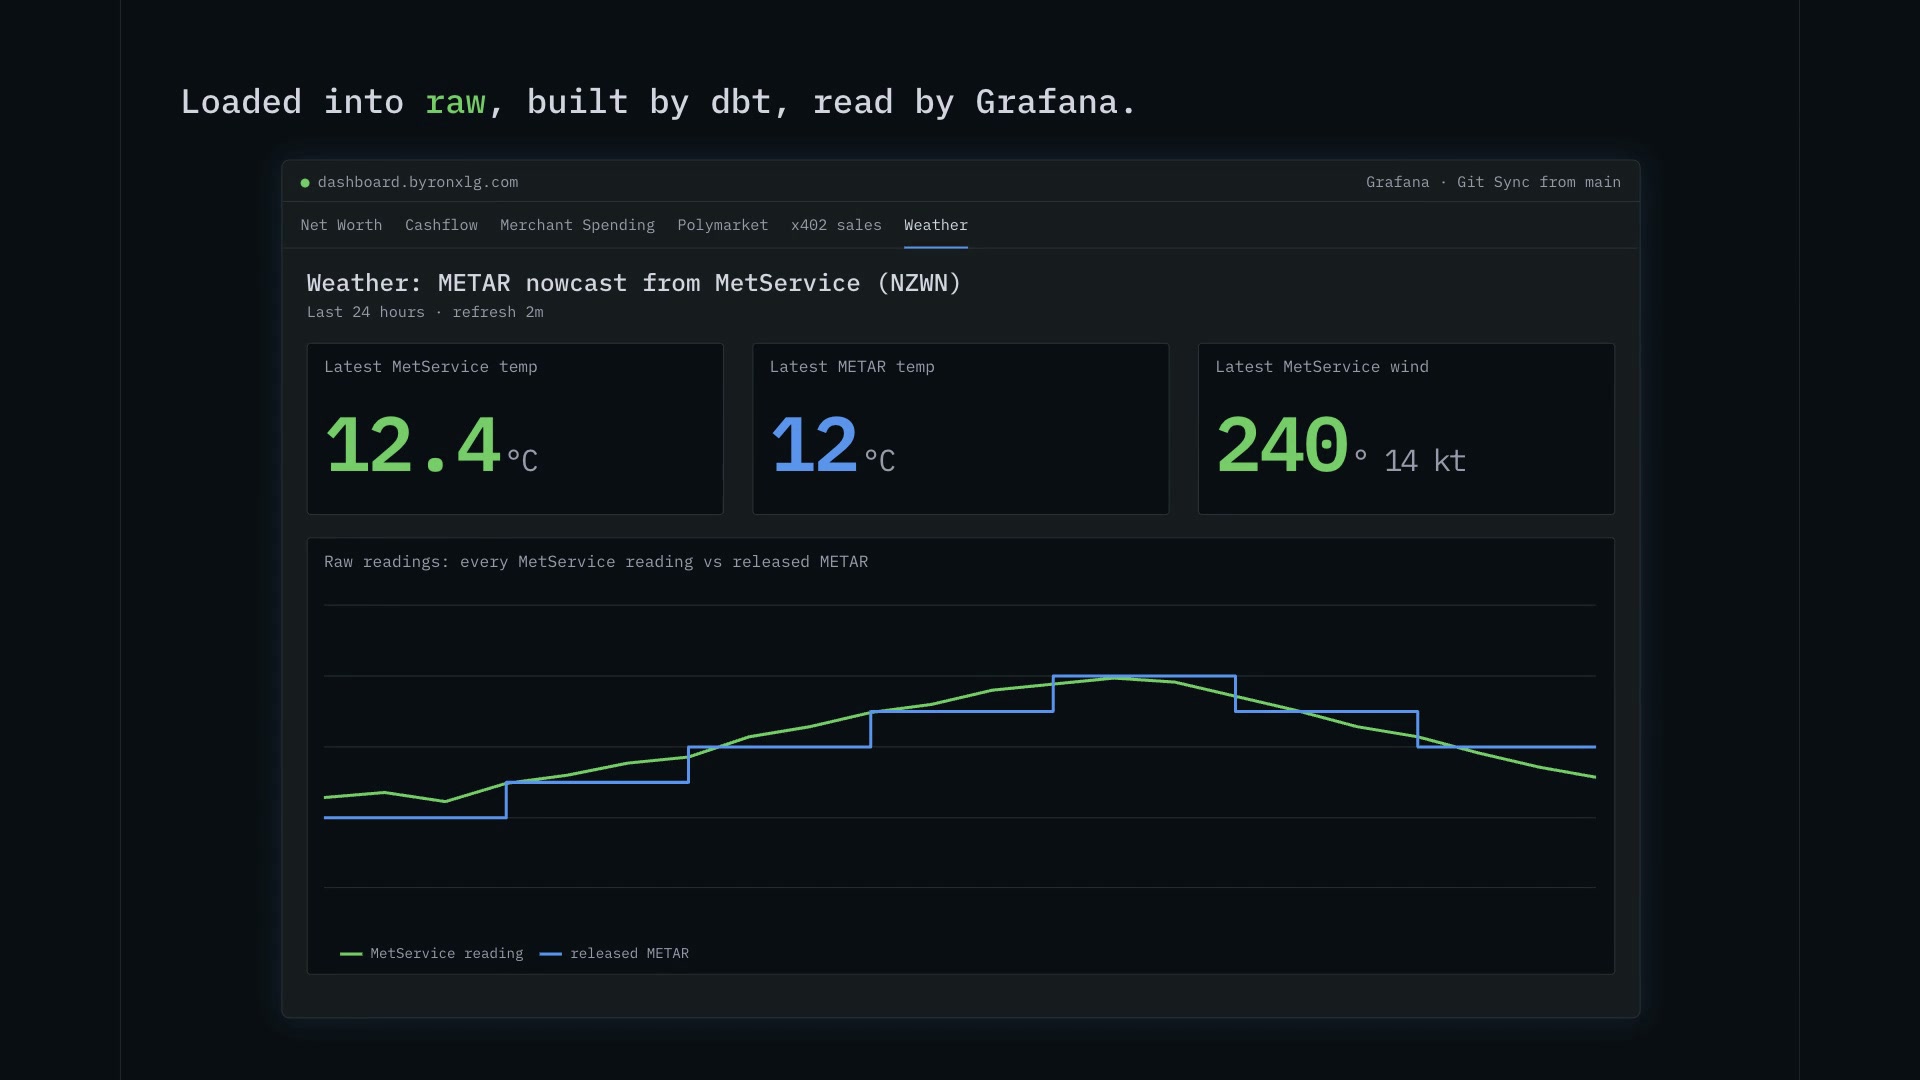This screenshot has width=1920, height=1080.
Task: Click the green MetService legend line swatch
Action: point(351,954)
